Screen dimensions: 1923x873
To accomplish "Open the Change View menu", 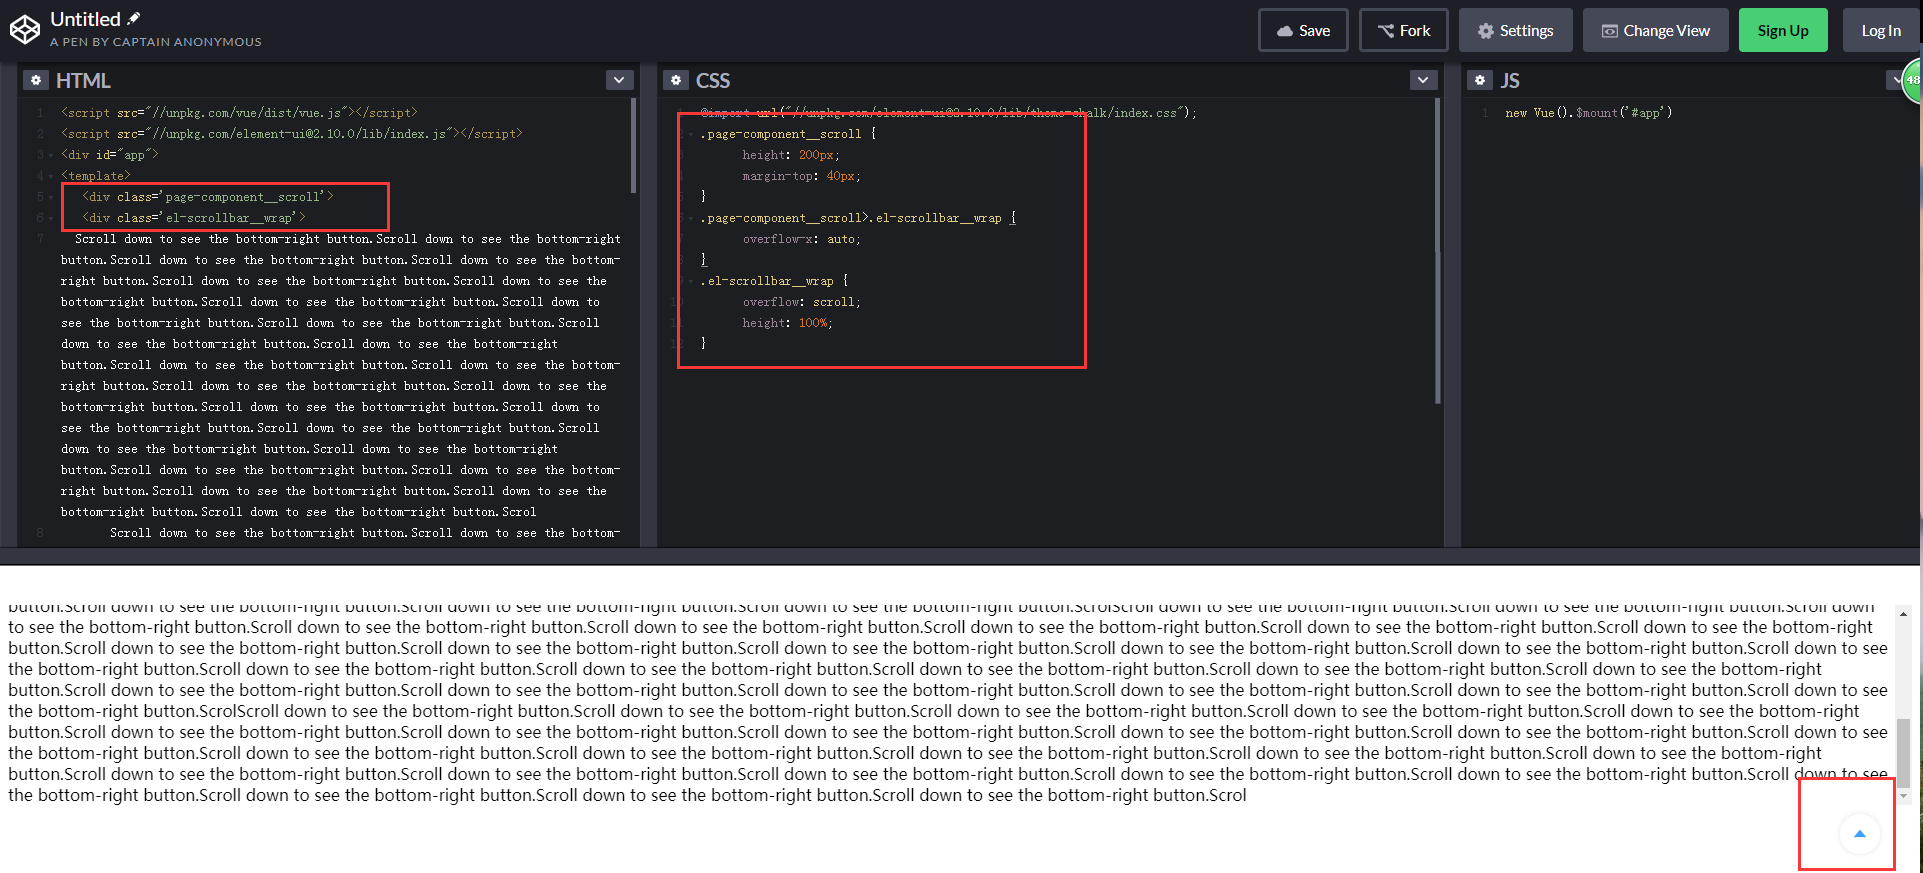I will click(1656, 30).
